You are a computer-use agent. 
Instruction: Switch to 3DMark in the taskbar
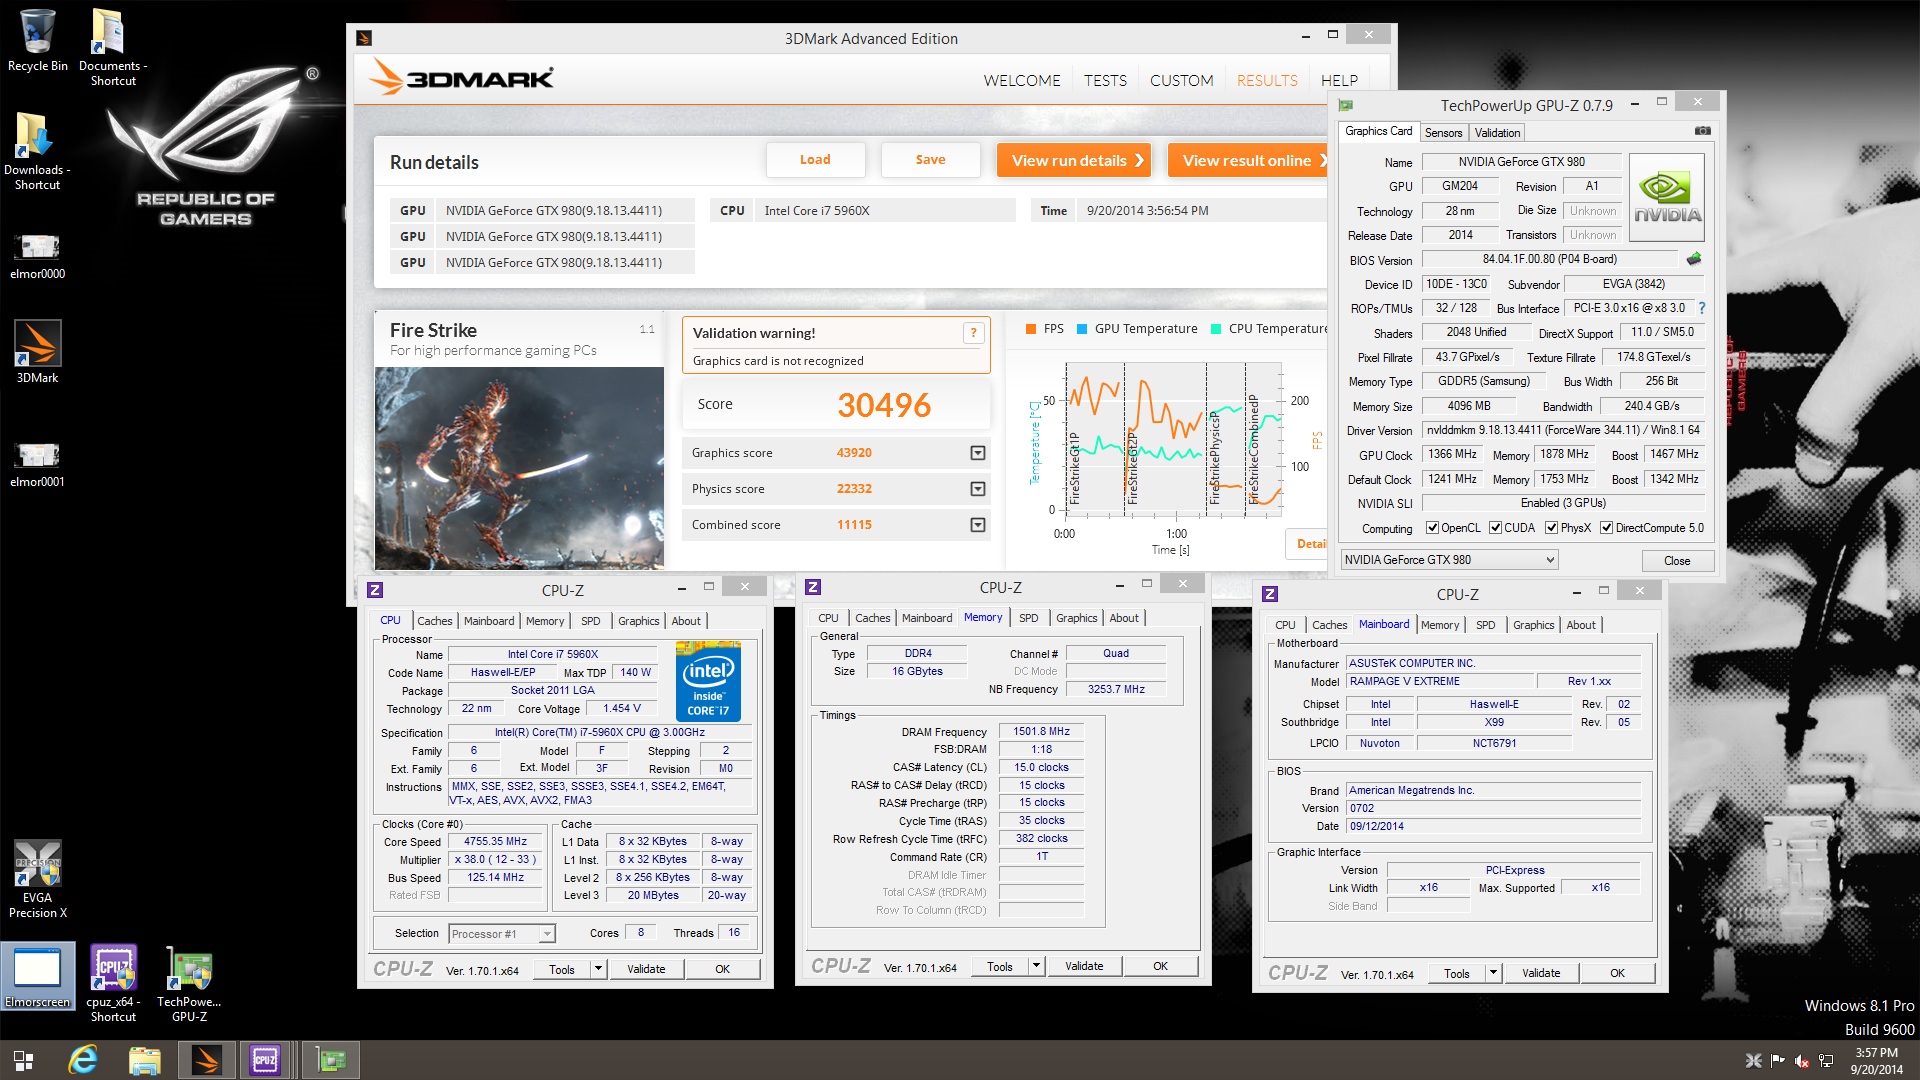pyautogui.click(x=207, y=1060)
